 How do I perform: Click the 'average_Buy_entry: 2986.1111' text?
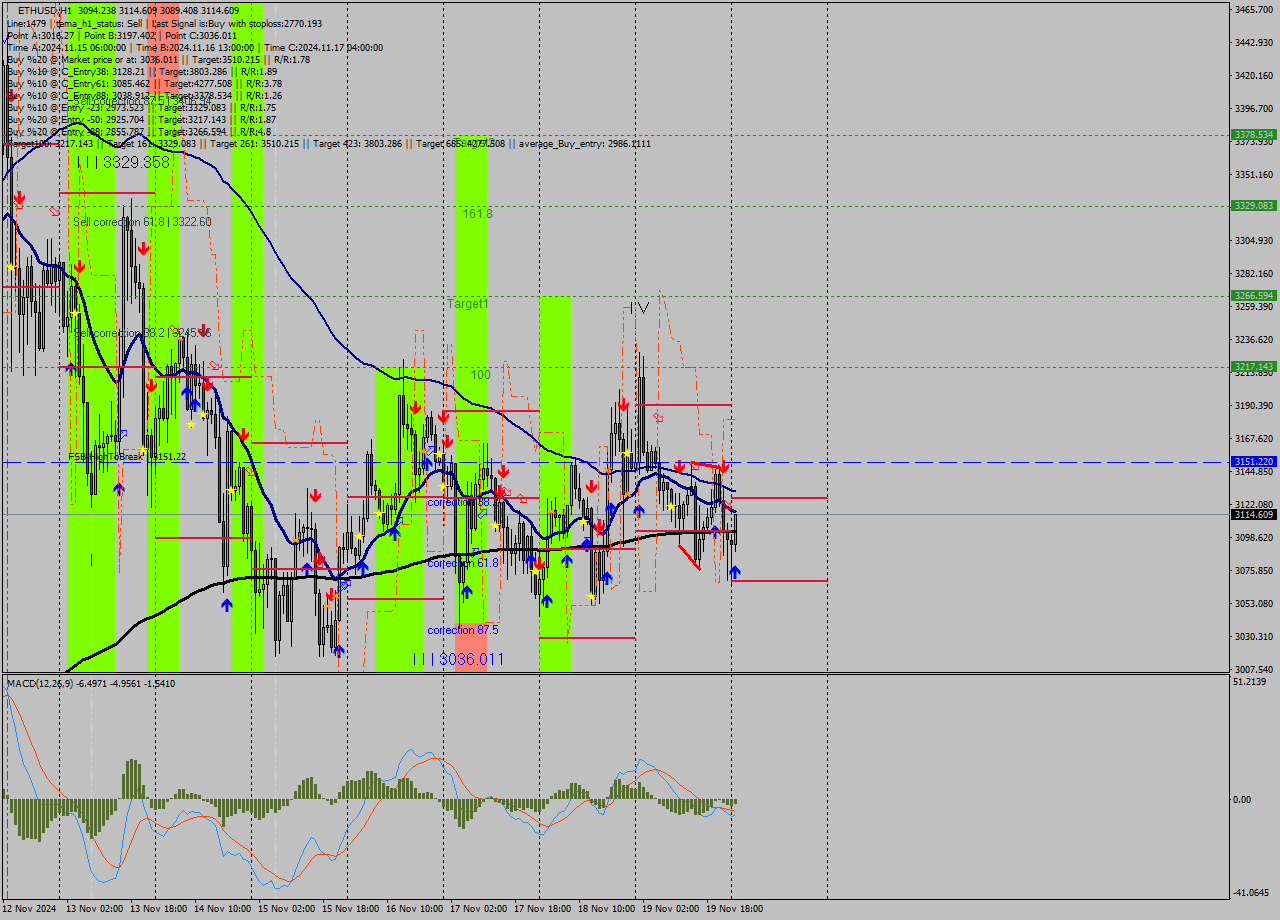(x=584, y=144)
